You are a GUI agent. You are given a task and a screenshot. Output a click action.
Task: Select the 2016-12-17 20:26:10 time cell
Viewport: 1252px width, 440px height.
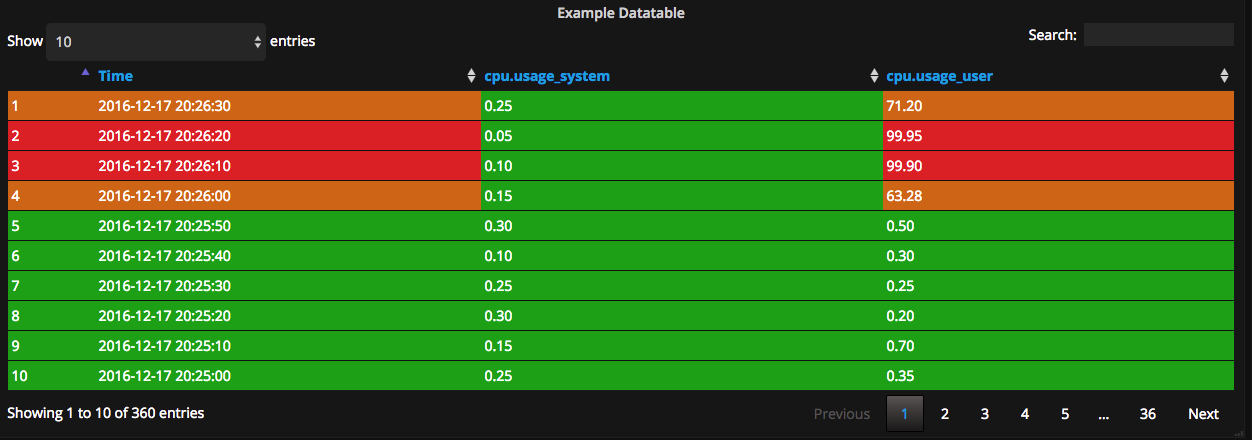[288, 165]
